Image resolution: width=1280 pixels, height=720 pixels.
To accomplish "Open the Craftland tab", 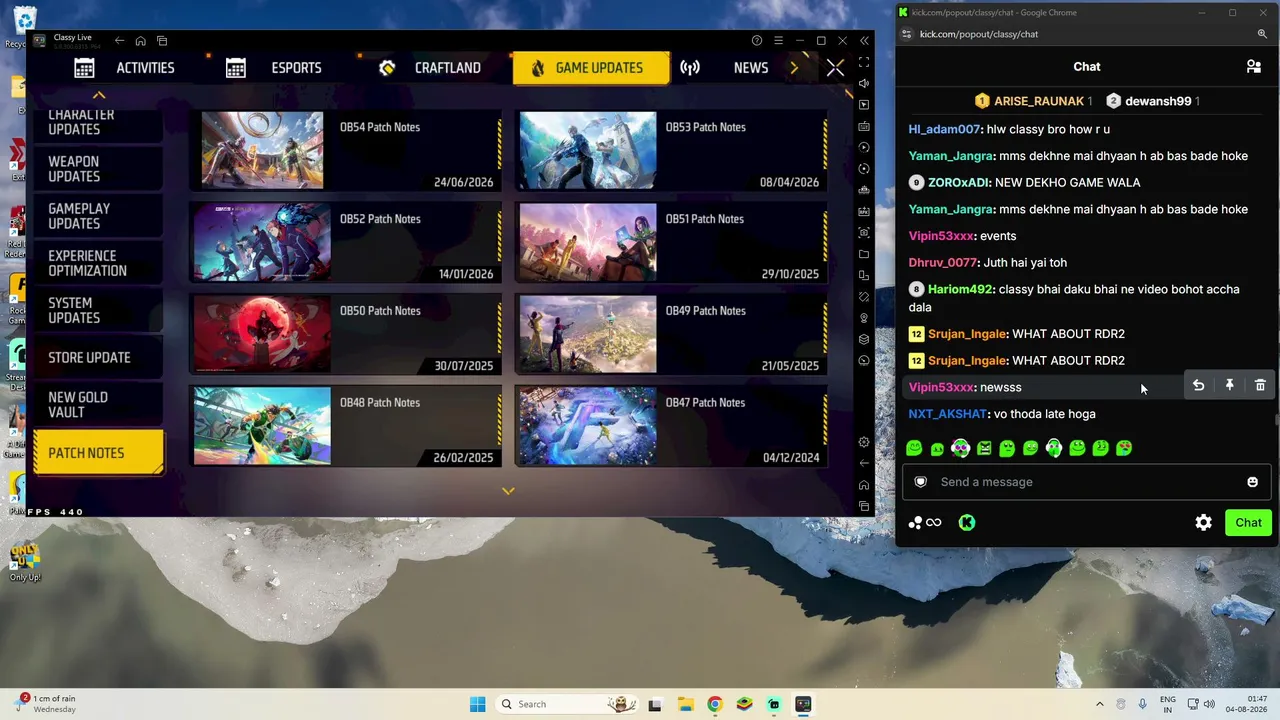I will [430, 68].
